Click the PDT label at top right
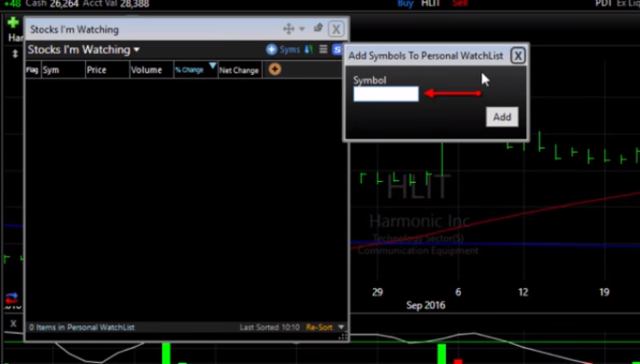The image size is (640, 364). (603, 4)
